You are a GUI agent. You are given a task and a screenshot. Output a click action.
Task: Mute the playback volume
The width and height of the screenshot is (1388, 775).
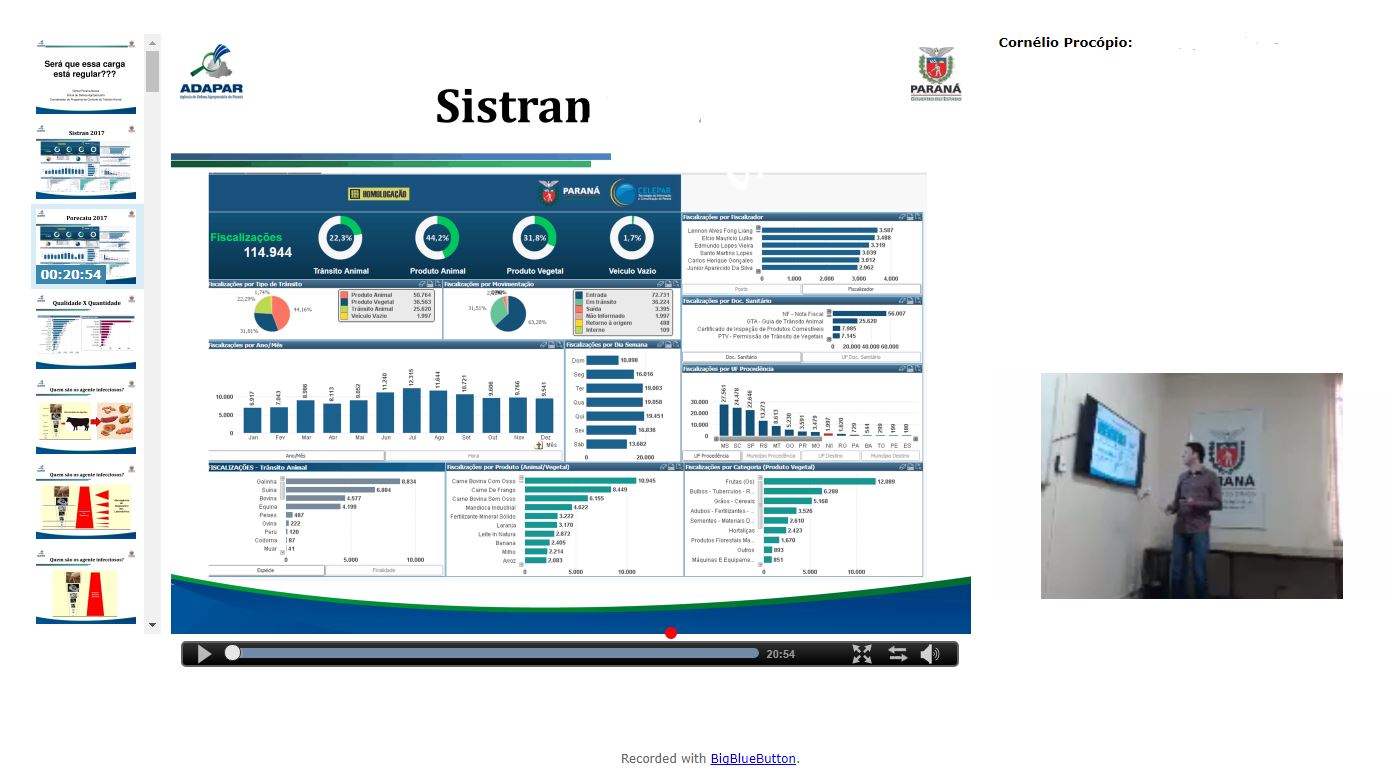930,654
